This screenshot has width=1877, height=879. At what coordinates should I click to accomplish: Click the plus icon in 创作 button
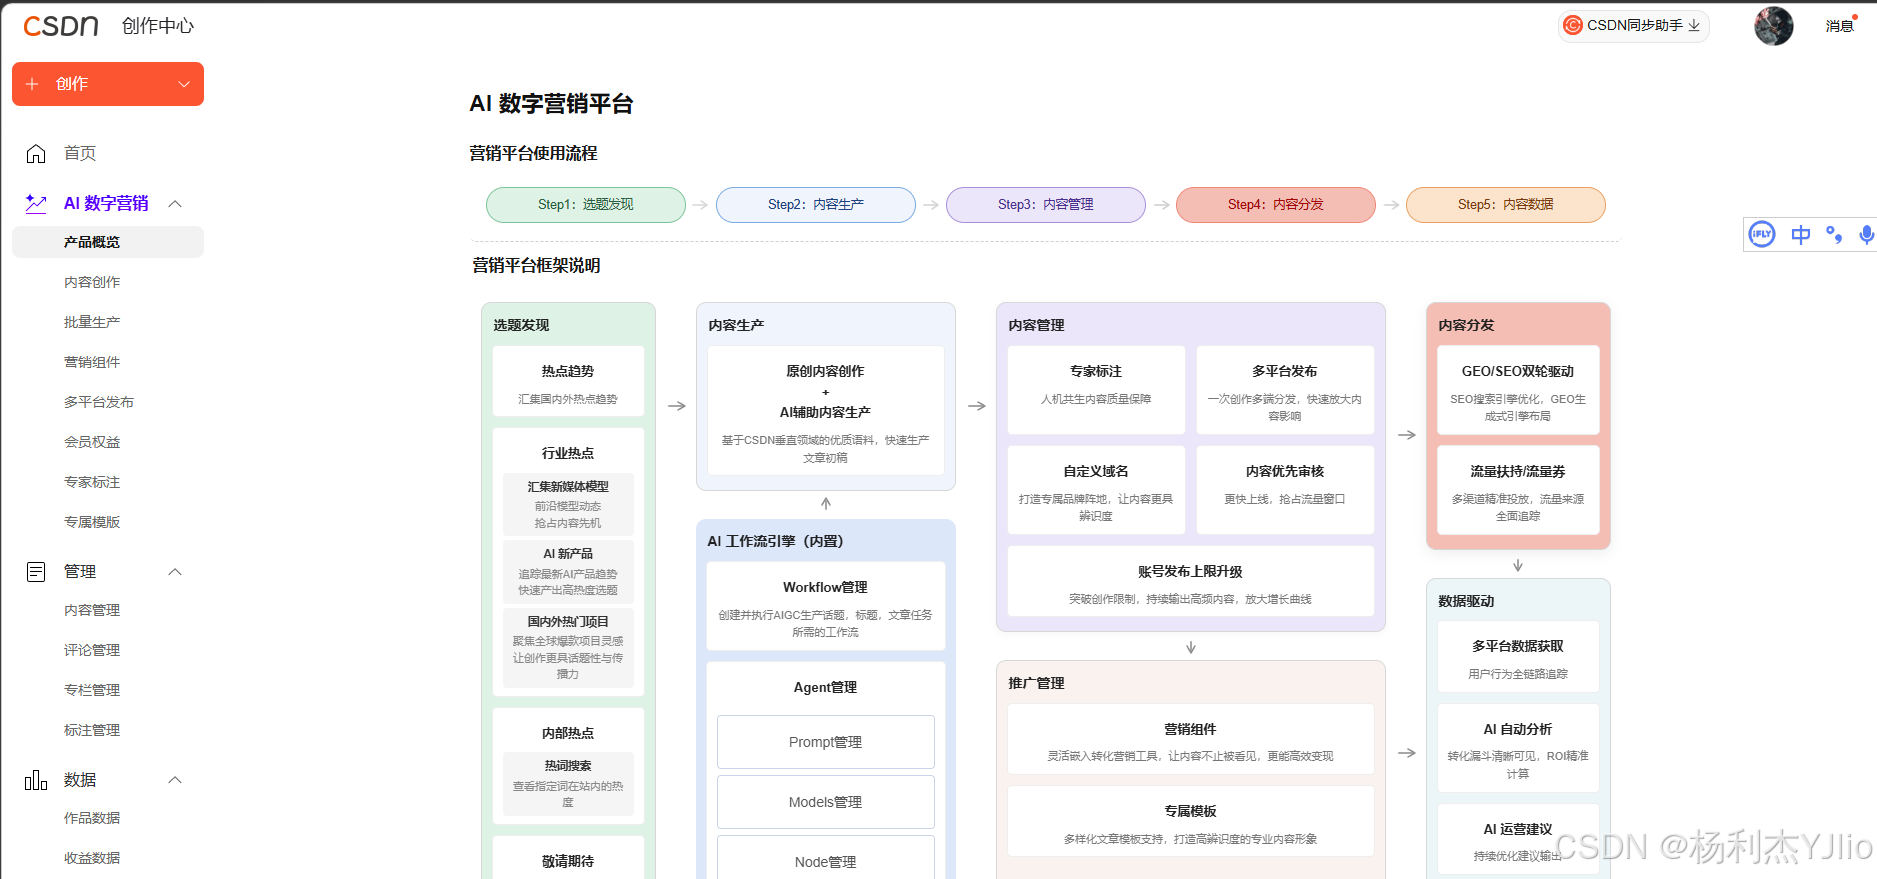click(x=32, y=84)
